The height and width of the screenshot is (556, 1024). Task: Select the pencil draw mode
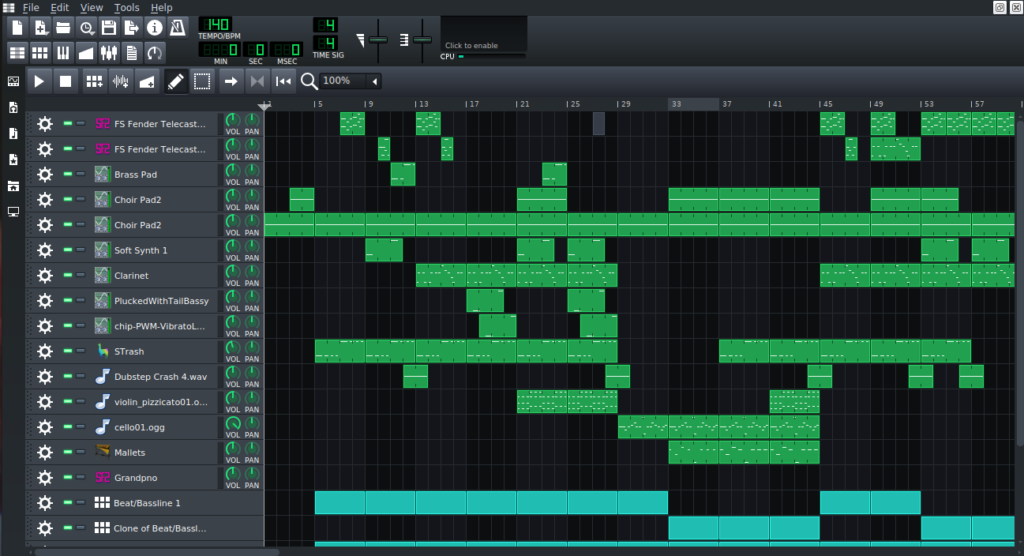pos(176,81)
